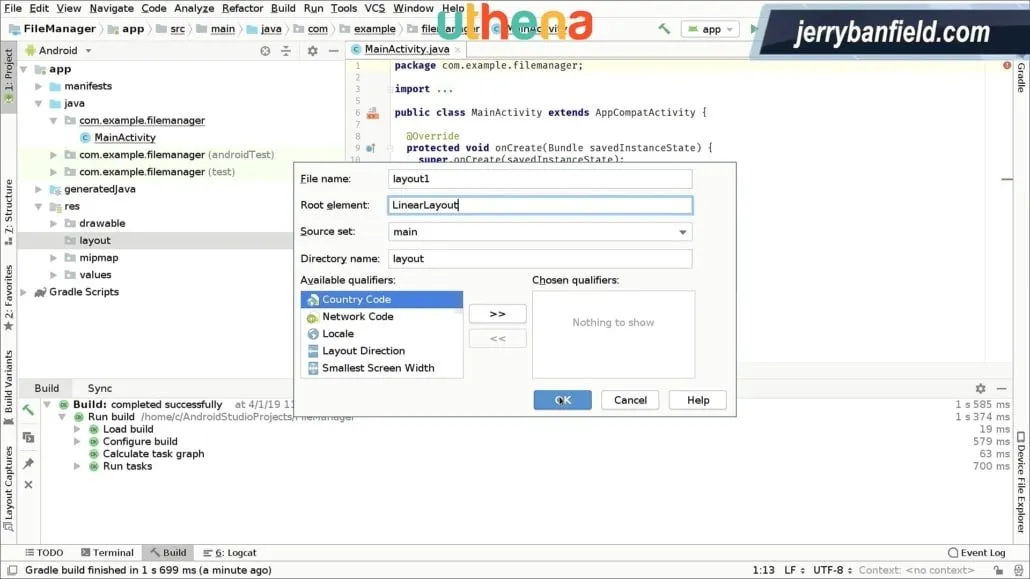Open the Navigate menu
Screen dimensions: 1030x579
click(111, 8)
